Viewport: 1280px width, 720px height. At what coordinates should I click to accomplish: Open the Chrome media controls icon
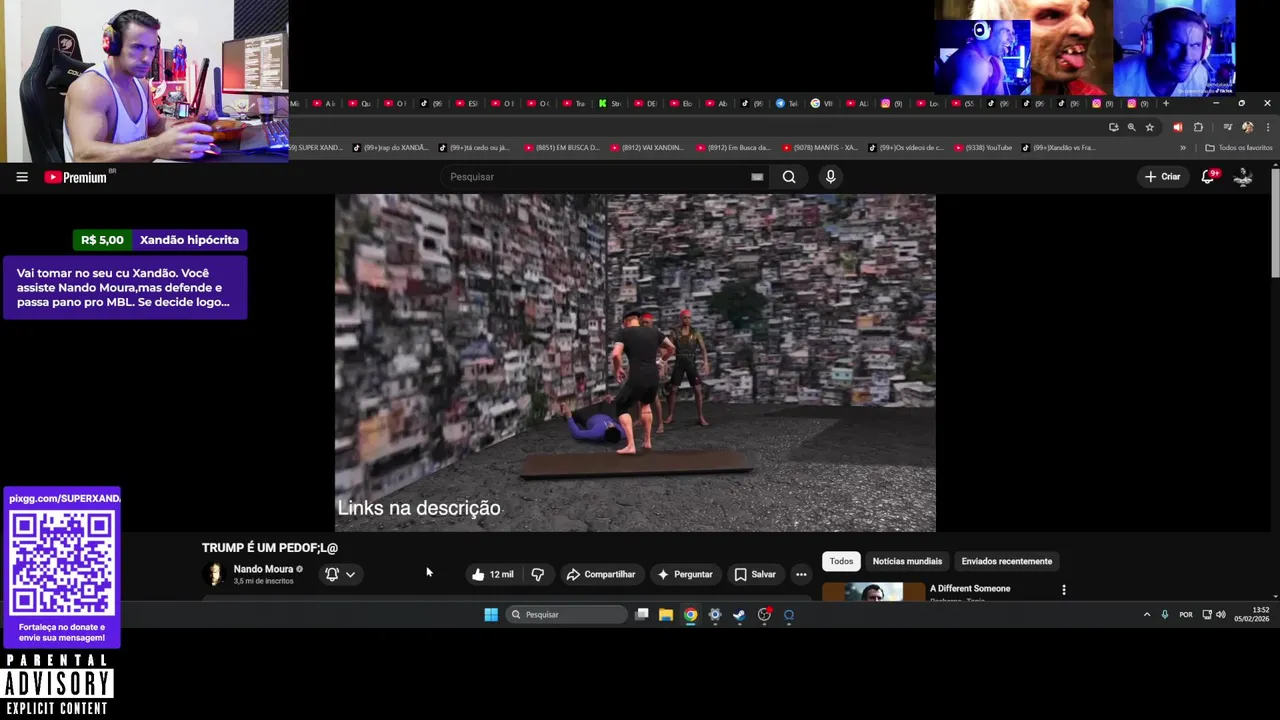[1230, 128]
